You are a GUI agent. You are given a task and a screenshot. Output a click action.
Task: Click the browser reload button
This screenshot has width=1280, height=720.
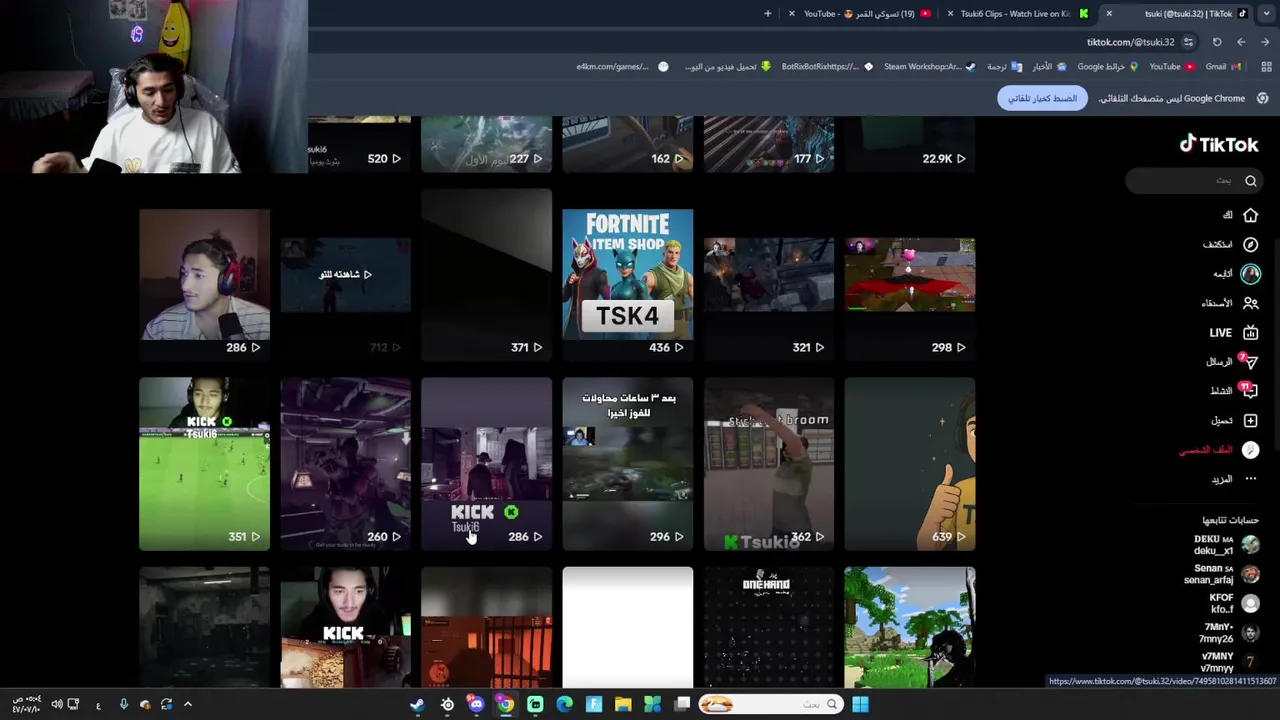1217,42
